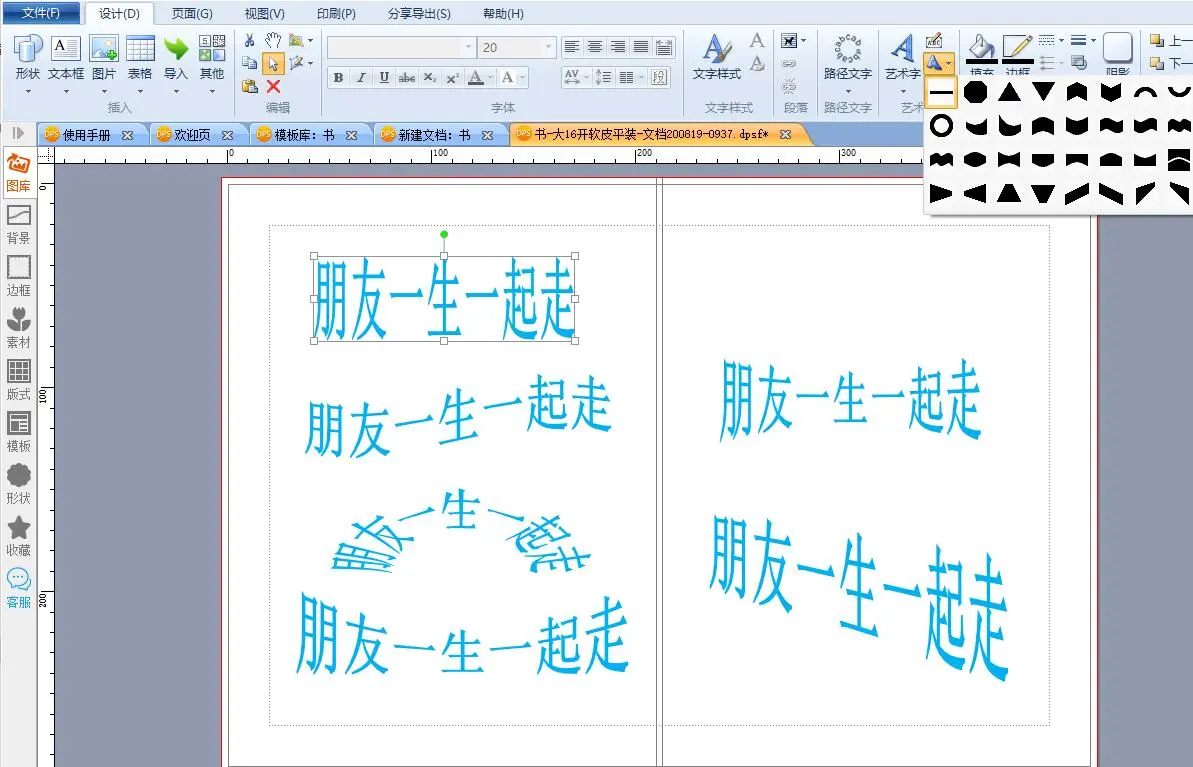Open the 帮助(H) menu

[x=503, y=13]
